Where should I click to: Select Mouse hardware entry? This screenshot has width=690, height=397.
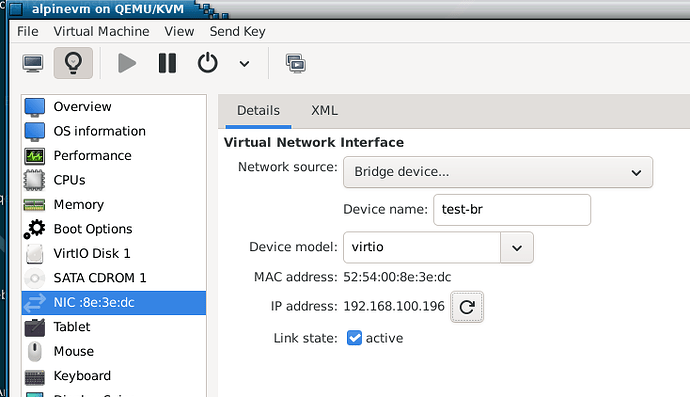[x=114, y=351]
